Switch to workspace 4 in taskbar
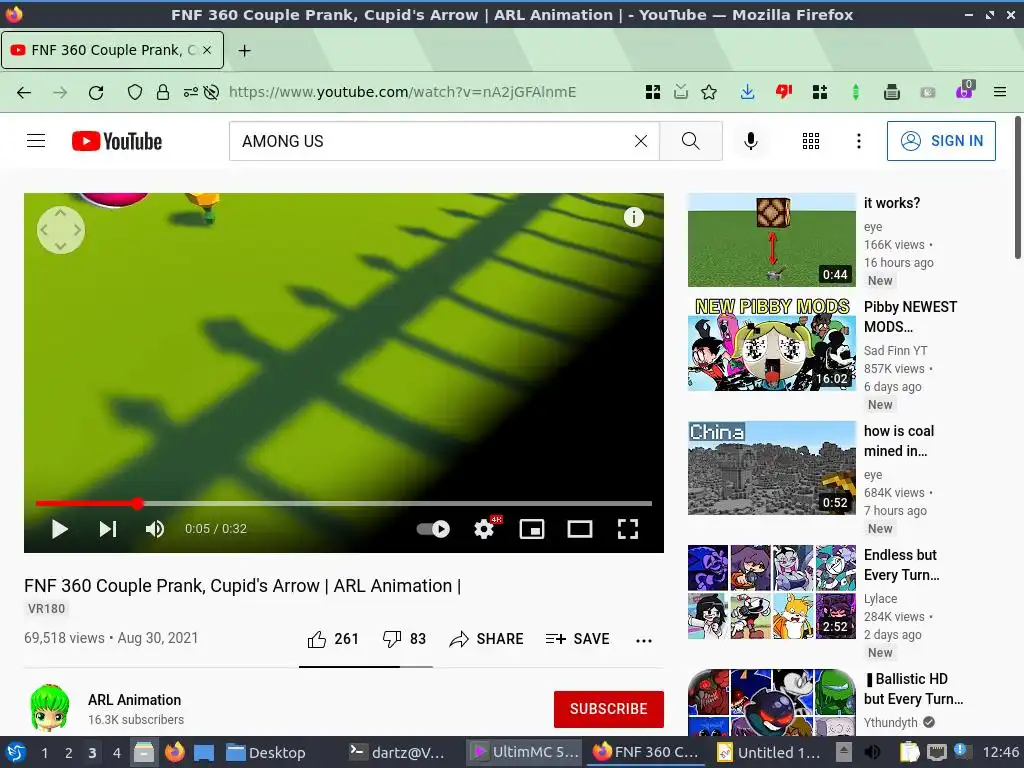1024x768 pixels. coord(117,753)
